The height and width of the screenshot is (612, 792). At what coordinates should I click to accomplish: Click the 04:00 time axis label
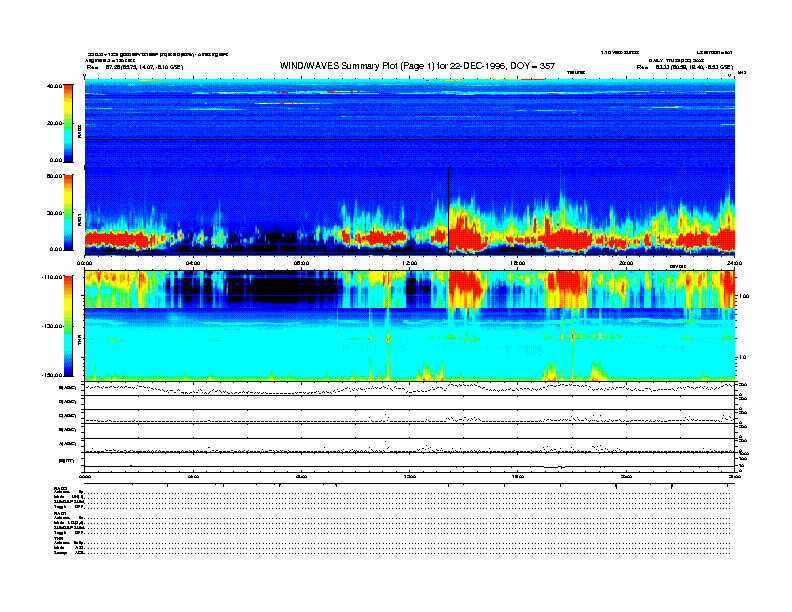(x=193, y=263)
